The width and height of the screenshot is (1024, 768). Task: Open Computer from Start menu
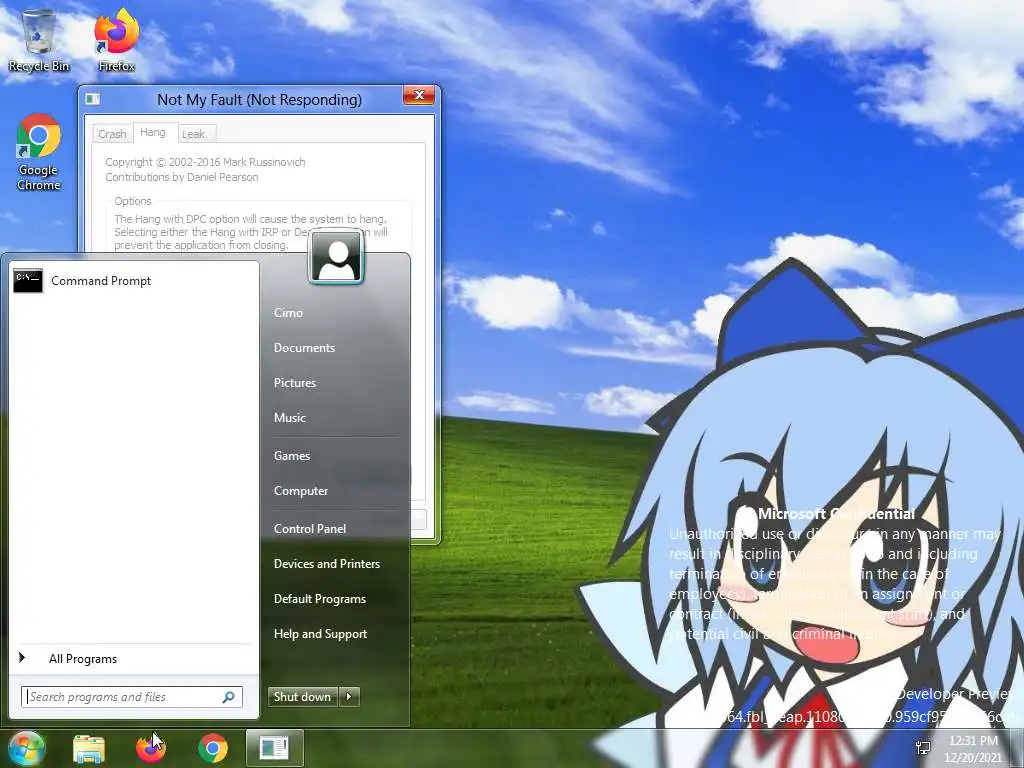point(300,490)
